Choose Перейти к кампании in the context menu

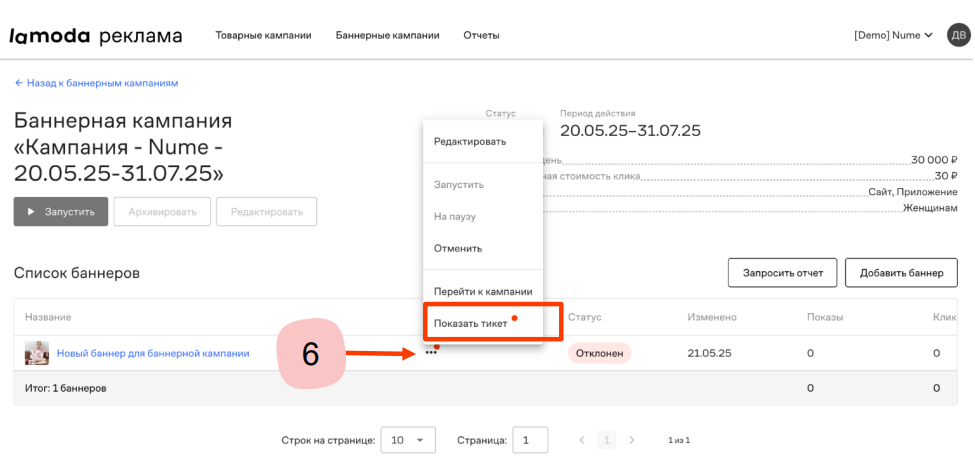coord(483,291)
